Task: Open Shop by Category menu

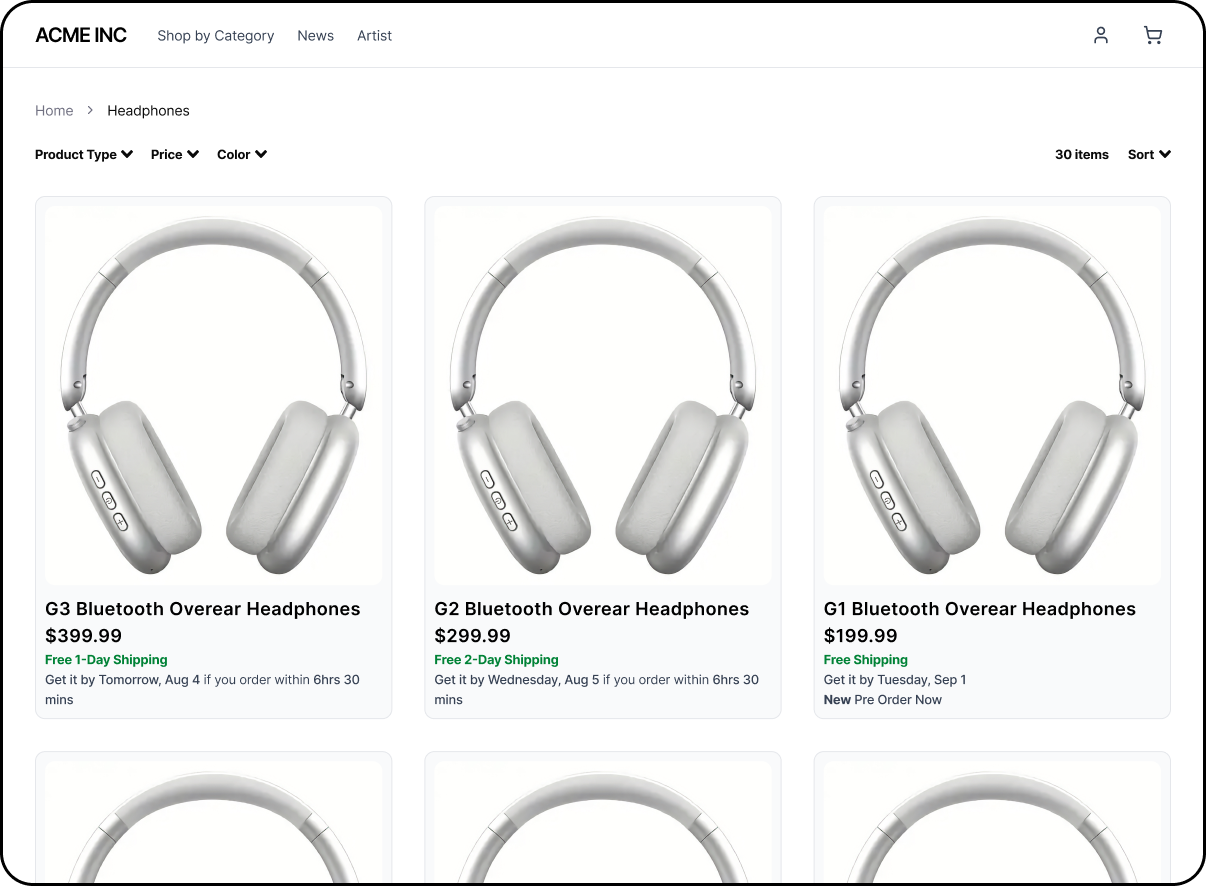Action: 215,35
